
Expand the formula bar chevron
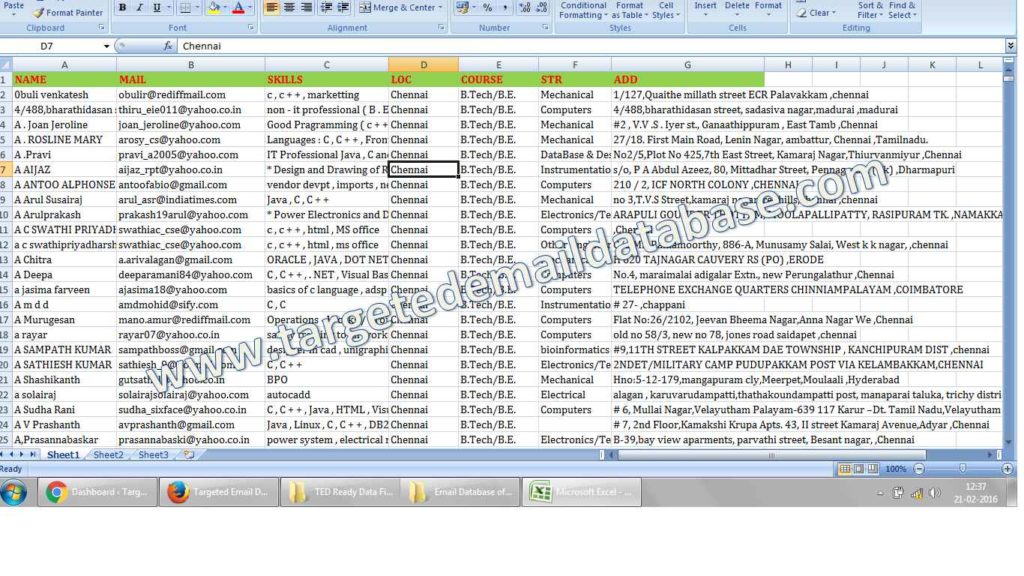coord(1010,46)
